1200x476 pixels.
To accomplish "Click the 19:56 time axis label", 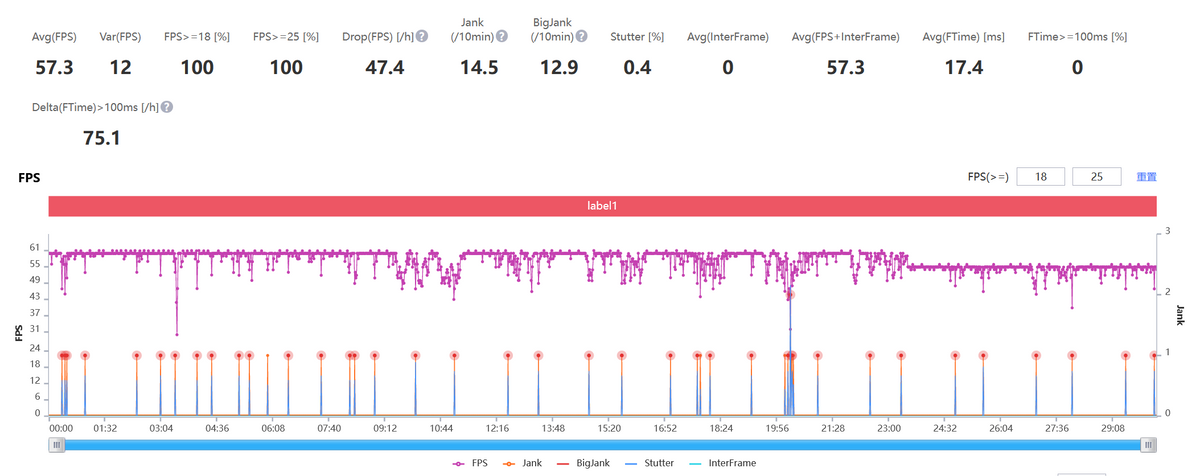I will pyautogui.click(x=777, y=427).
